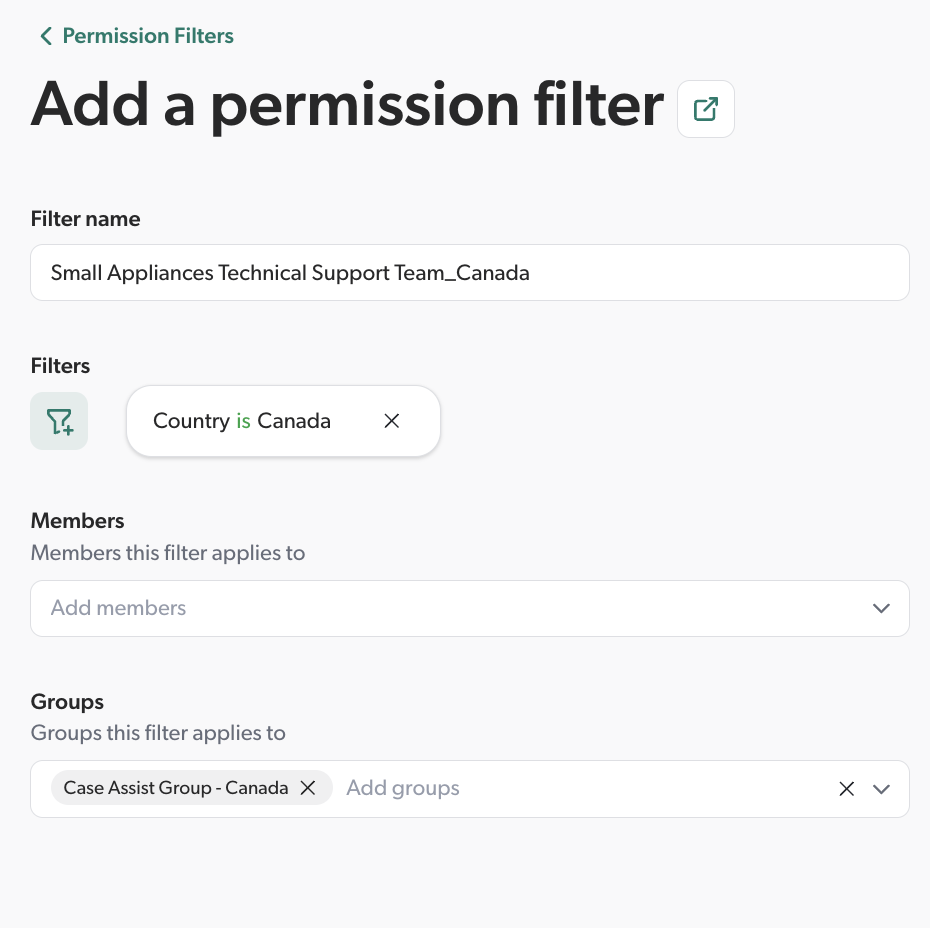Focus the Filter name input field

point(470,273)
